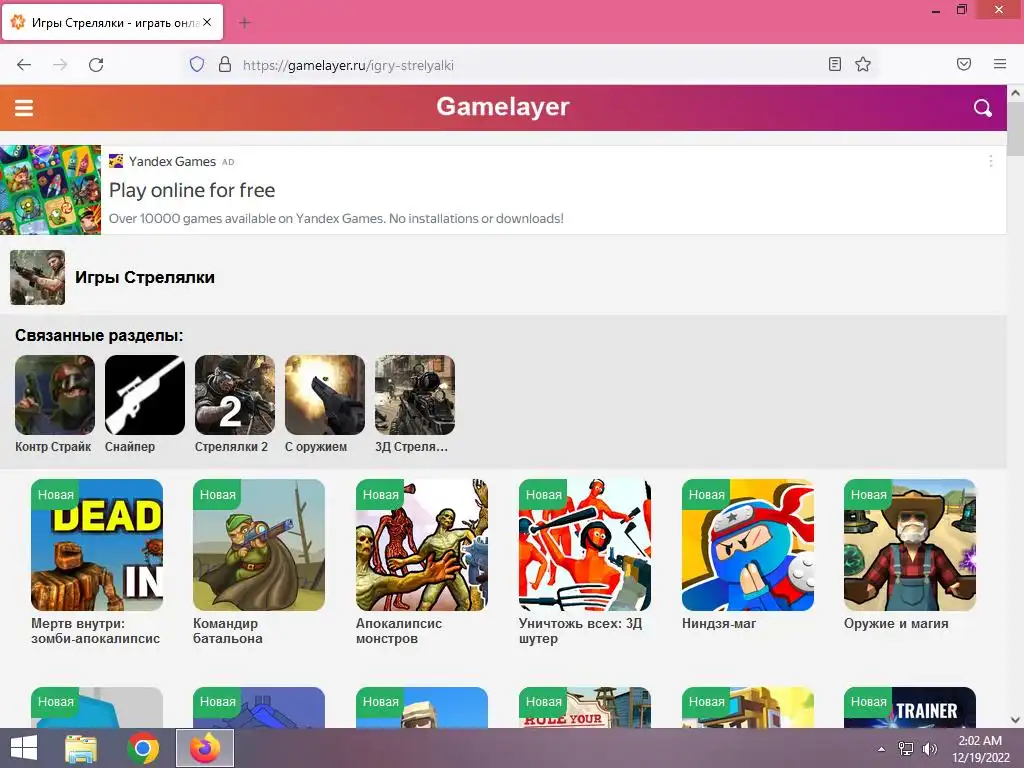The height and width of the screenshot is (768, 1024).
Task: Click the Оружие и магия title text
Action: tap(896, 624)
